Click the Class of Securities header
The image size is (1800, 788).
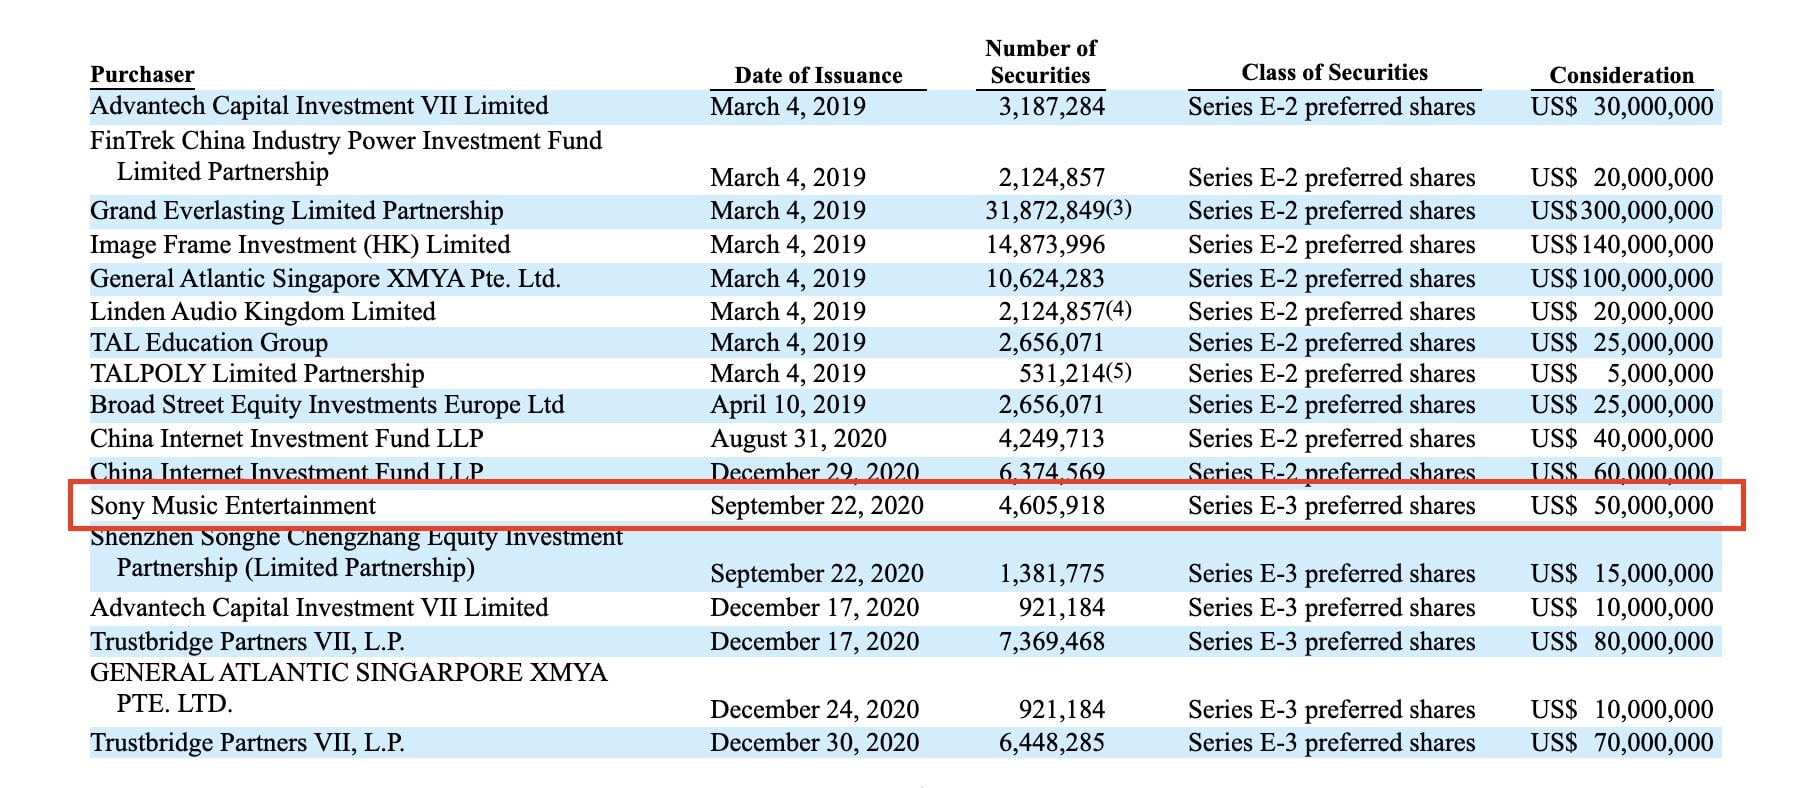tap(1334, 73)
